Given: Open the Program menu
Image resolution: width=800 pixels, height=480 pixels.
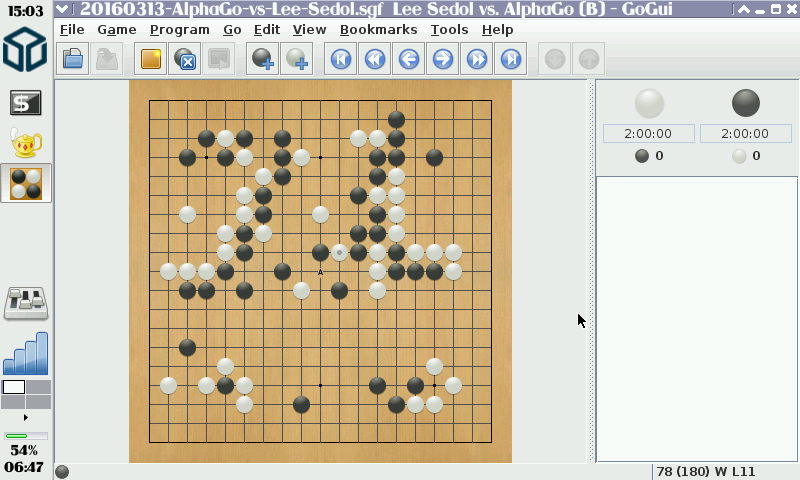Looking at the screenshot, I should tap(180, 30).
